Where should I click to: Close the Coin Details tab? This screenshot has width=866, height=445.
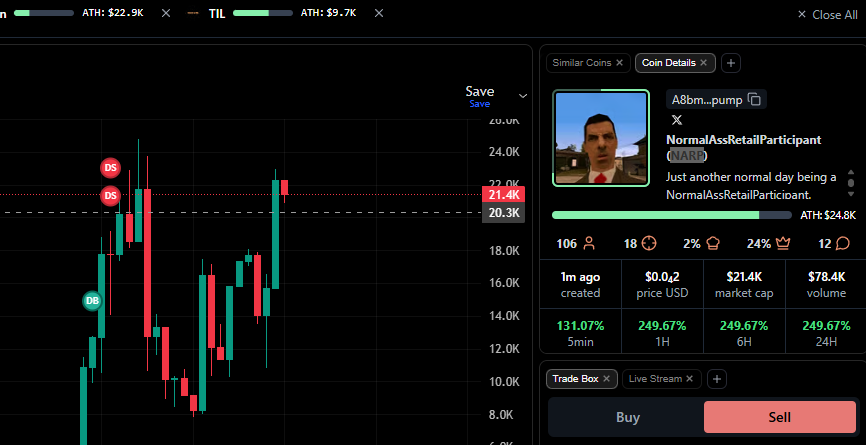point(703,63)
